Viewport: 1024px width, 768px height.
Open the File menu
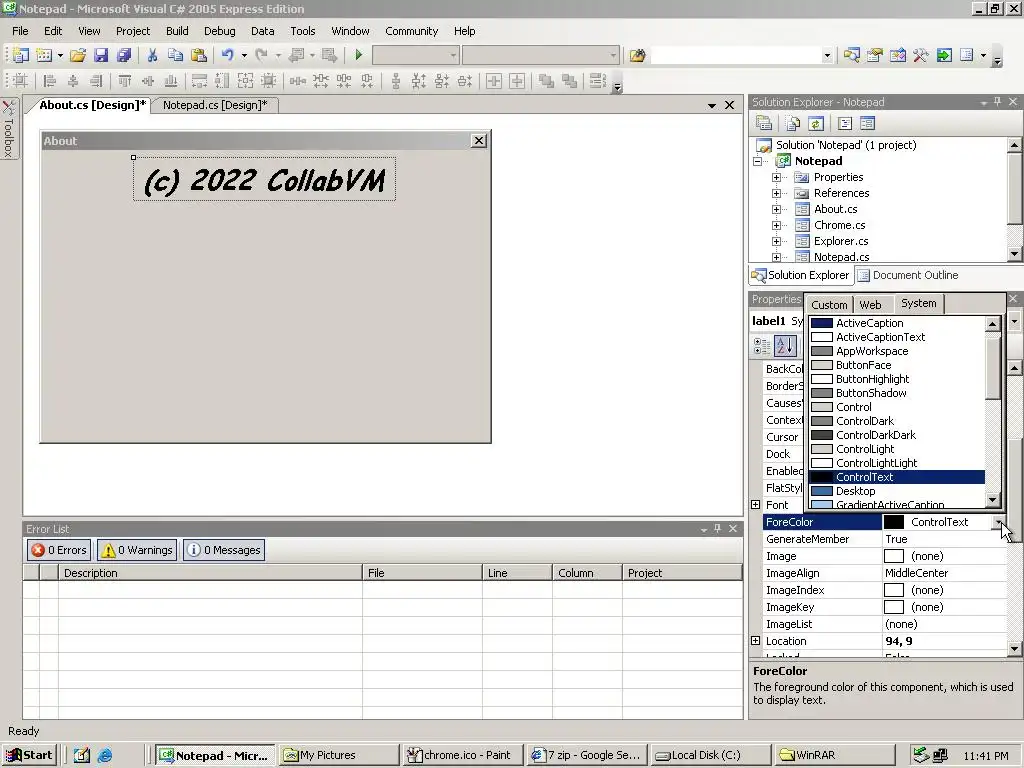pyautogui.click(x=20, y=31)
